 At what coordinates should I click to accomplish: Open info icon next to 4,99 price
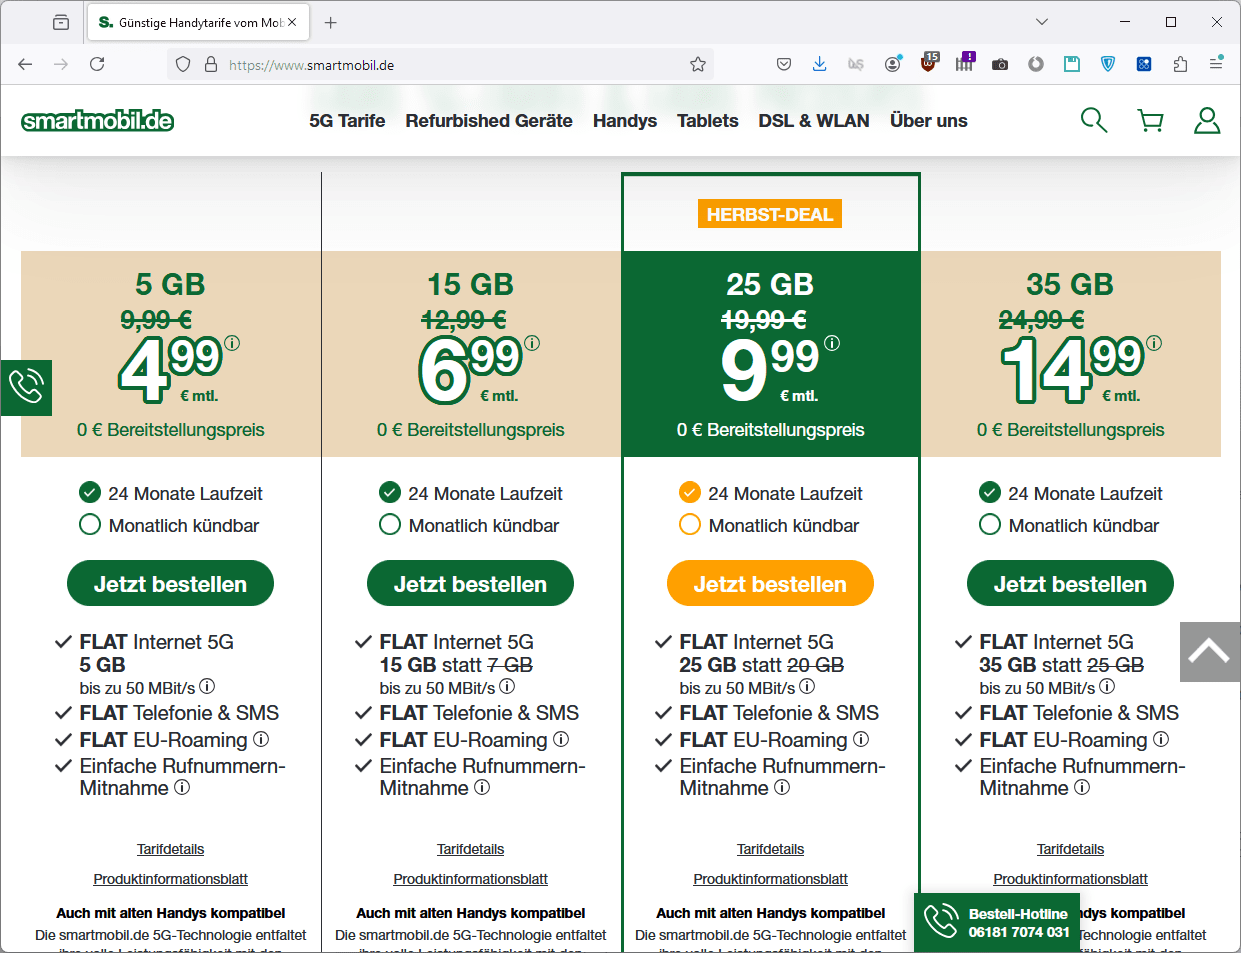(x=232, y=343)
